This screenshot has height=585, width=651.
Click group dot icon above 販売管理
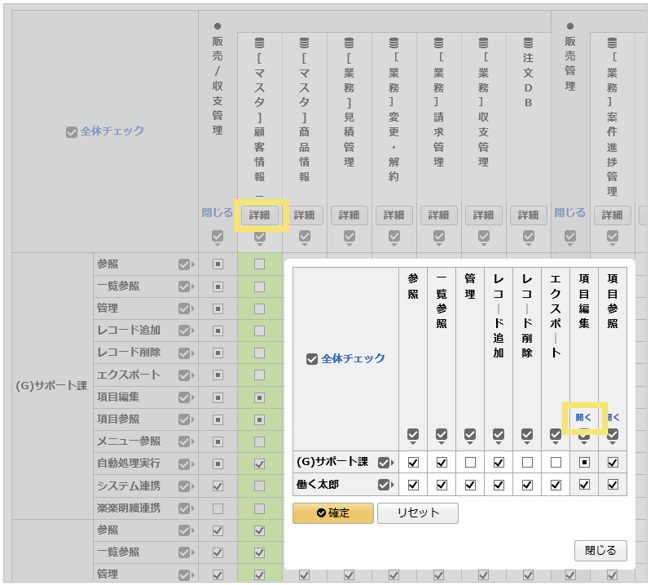[x=570, y=26]
